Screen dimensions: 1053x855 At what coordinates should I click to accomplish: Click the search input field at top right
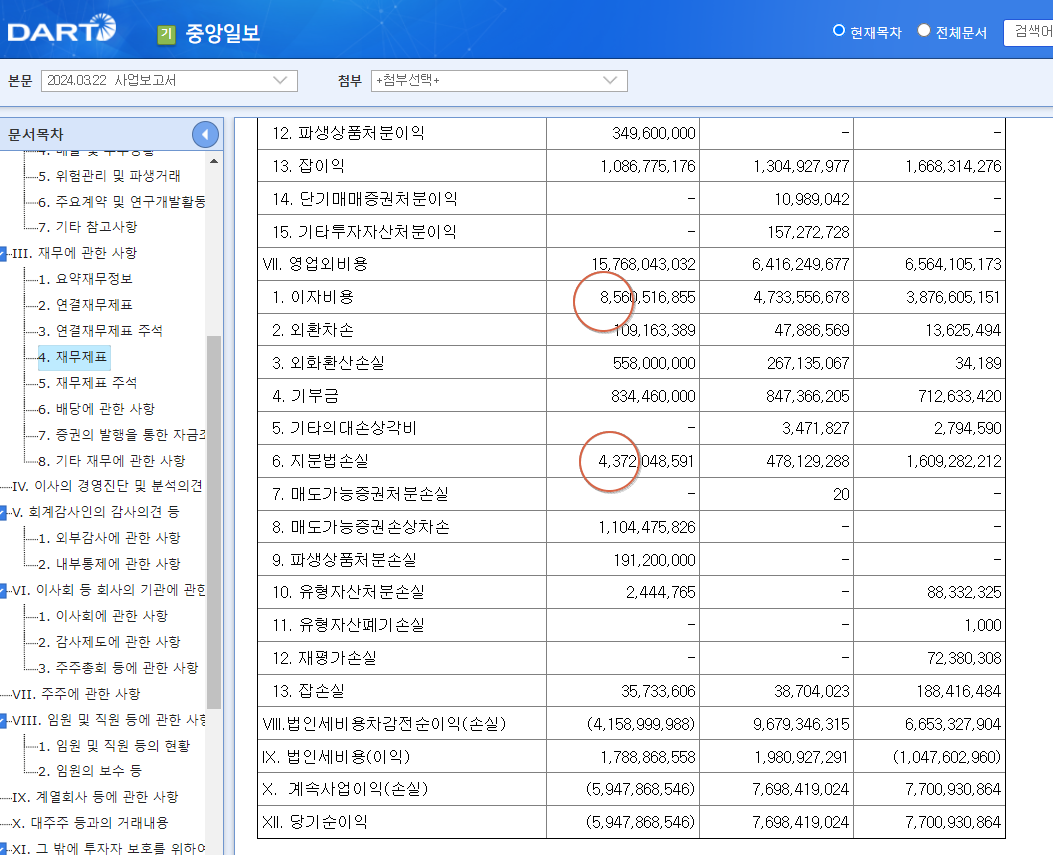[1028, 32]
